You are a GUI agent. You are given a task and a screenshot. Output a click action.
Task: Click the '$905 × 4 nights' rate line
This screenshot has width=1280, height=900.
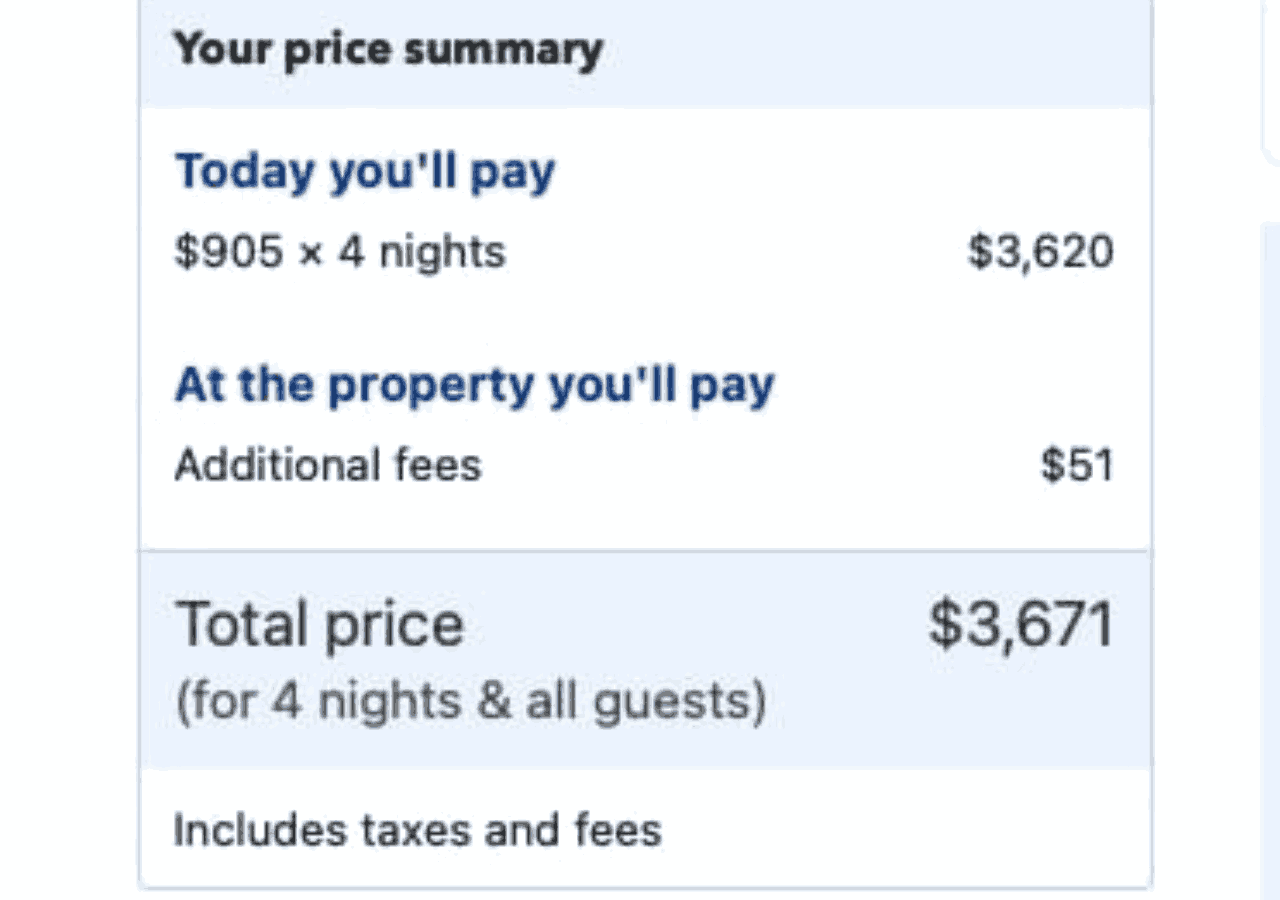click(x=340, y=252)
